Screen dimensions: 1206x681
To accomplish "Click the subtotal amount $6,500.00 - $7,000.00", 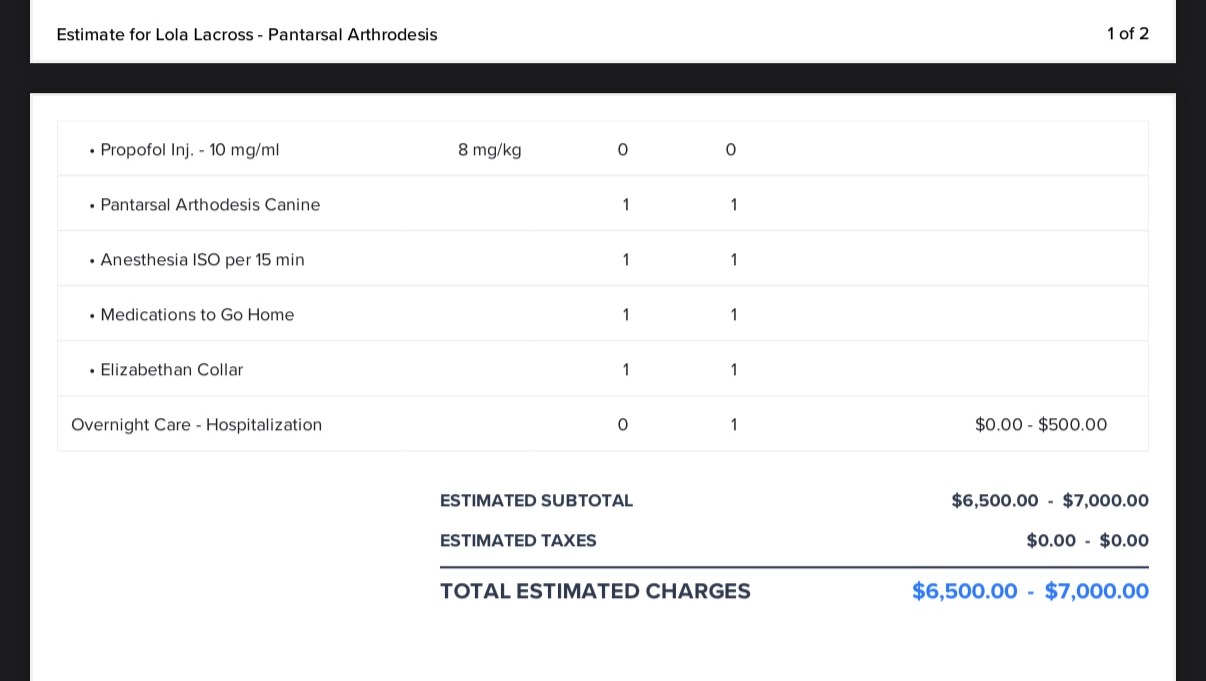I will [x=1050, y=501].
